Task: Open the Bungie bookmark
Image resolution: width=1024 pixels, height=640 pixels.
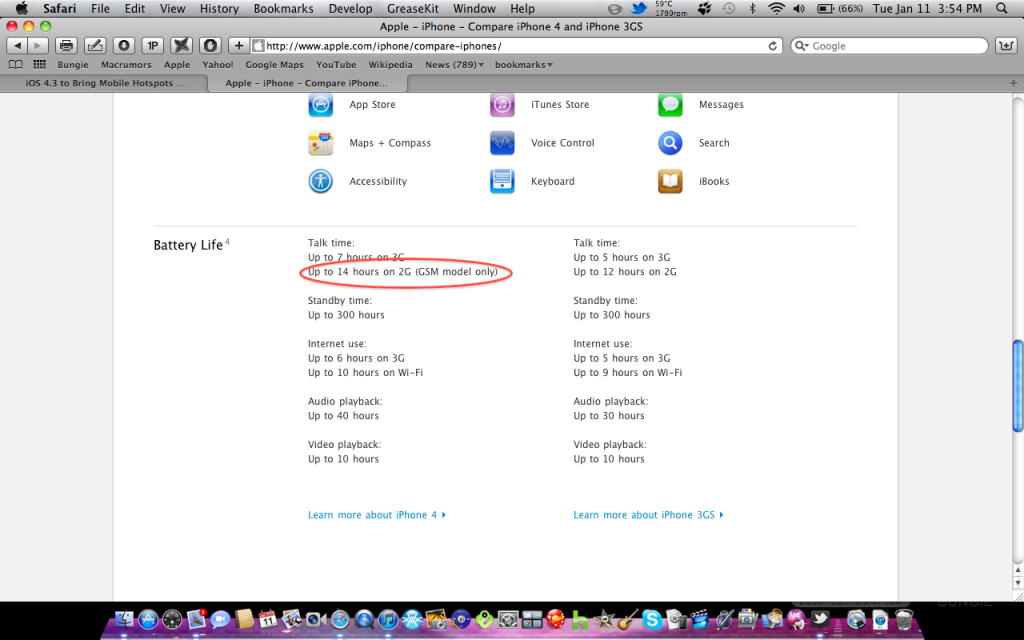Action: click(x=73, y=65)
